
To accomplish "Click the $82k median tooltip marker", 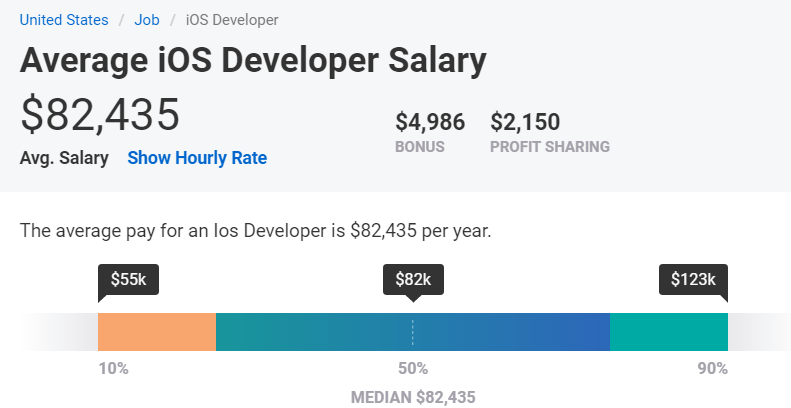I will point(413,279).
